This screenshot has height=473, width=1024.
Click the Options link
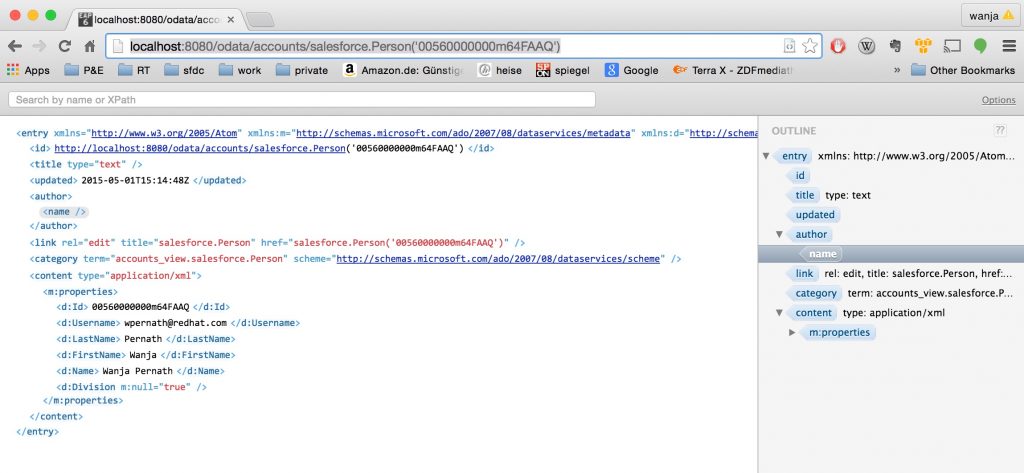coord(999,100)
